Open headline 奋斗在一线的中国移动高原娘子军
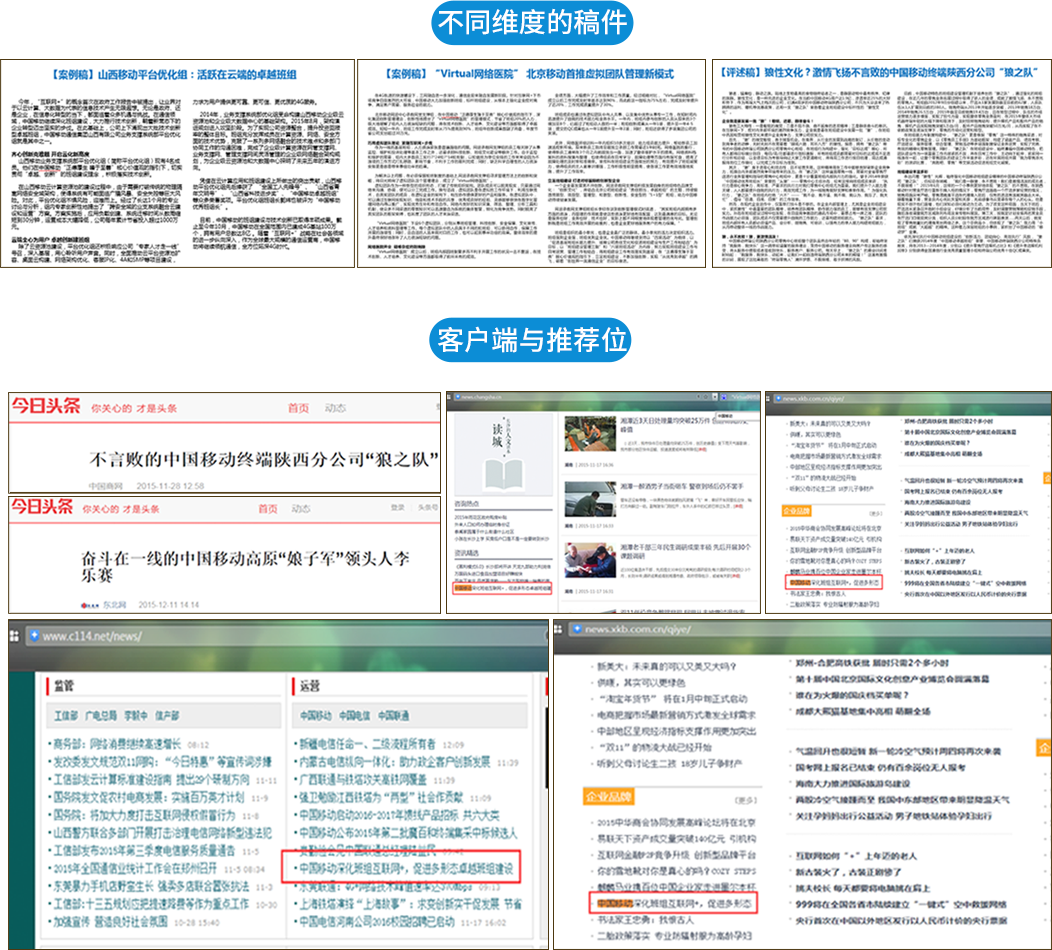 (245, 566)
